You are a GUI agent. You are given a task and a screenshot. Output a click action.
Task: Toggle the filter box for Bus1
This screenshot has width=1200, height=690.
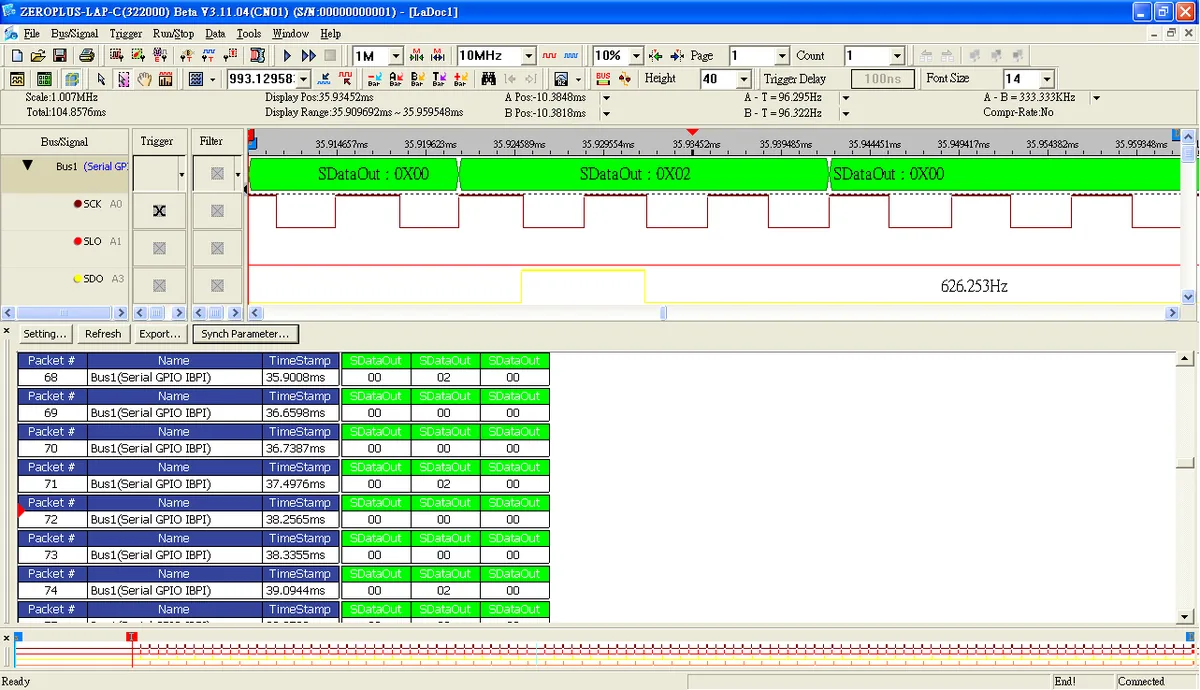coord(217,174)
